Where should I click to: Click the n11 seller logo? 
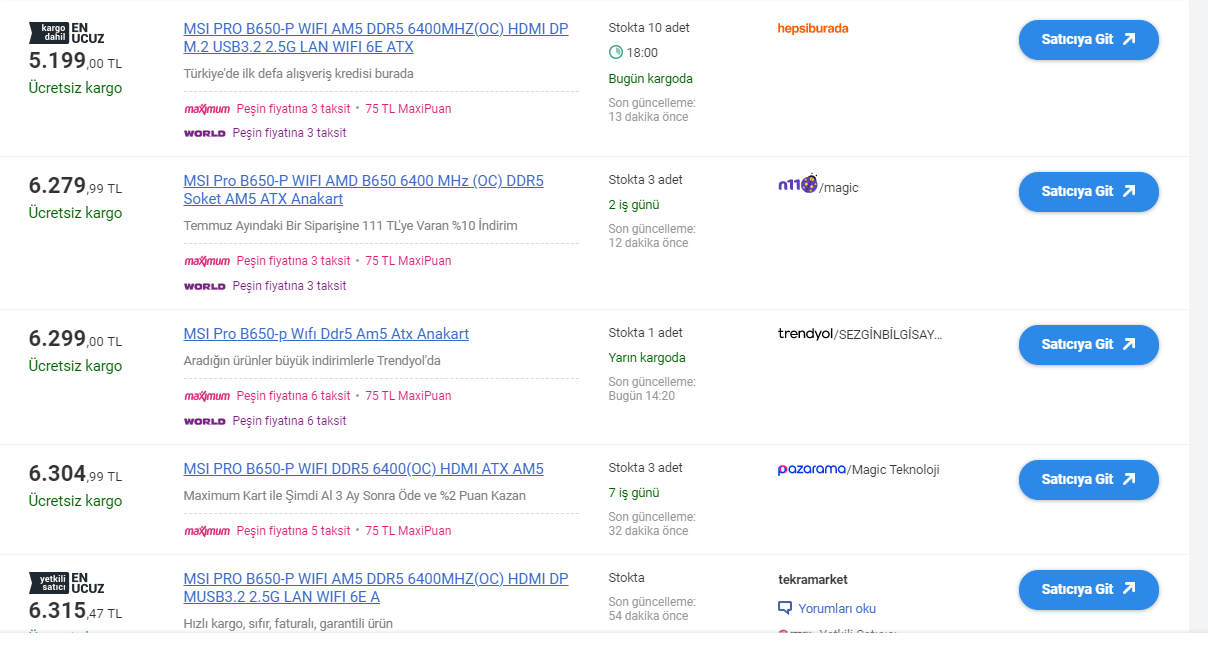pos(797,185)
